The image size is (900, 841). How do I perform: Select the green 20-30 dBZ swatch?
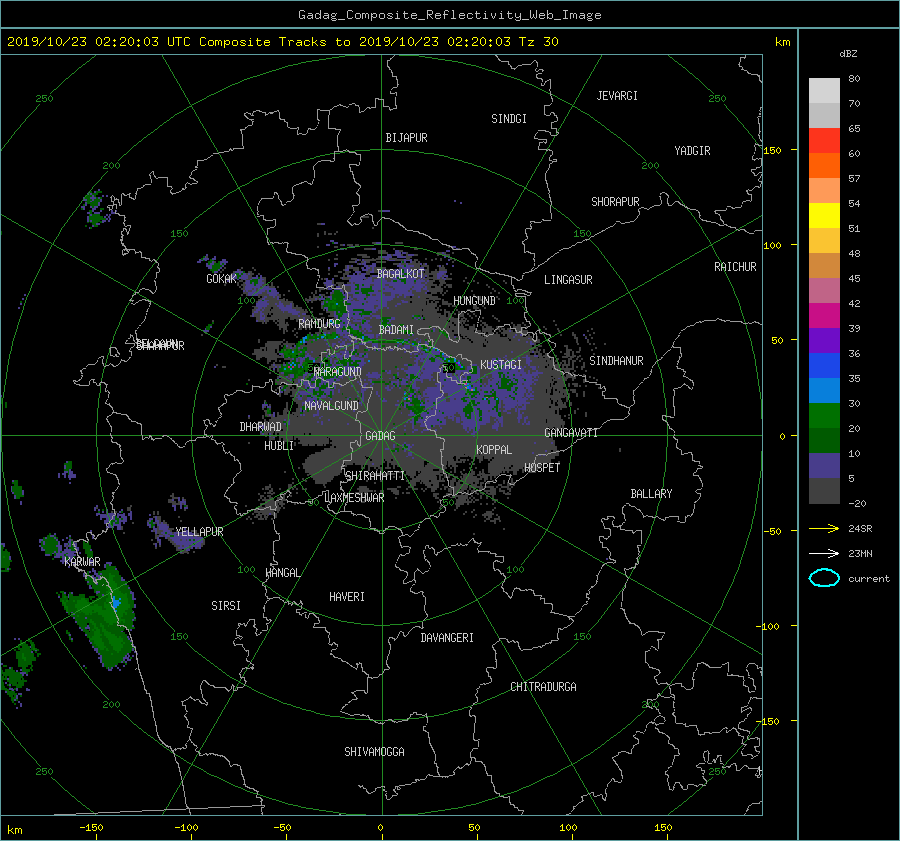click(x=824, y=416)
